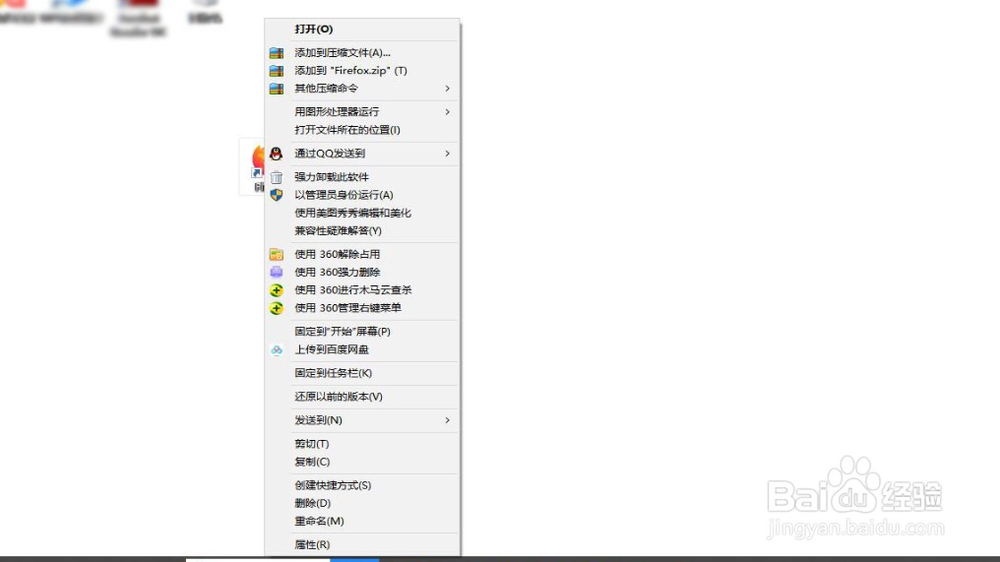Image resolution: width=1000 pixels, height=562 pixels.
Task: Click the archive icon beside 其他压缩命令
Action: (276, 89)
